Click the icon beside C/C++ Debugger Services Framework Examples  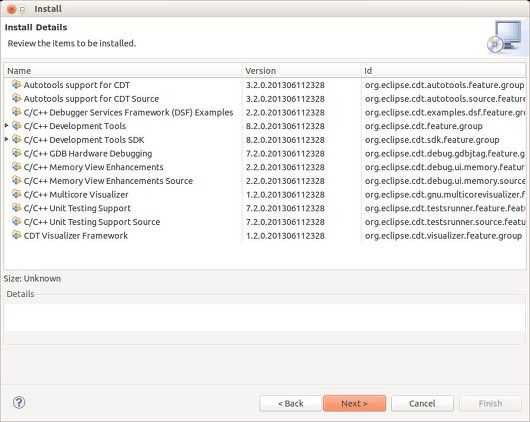(16, 112)
